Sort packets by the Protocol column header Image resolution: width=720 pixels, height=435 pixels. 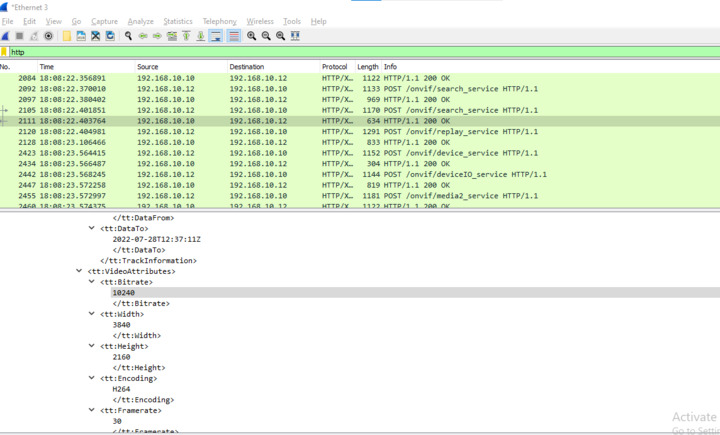(335, 67)
